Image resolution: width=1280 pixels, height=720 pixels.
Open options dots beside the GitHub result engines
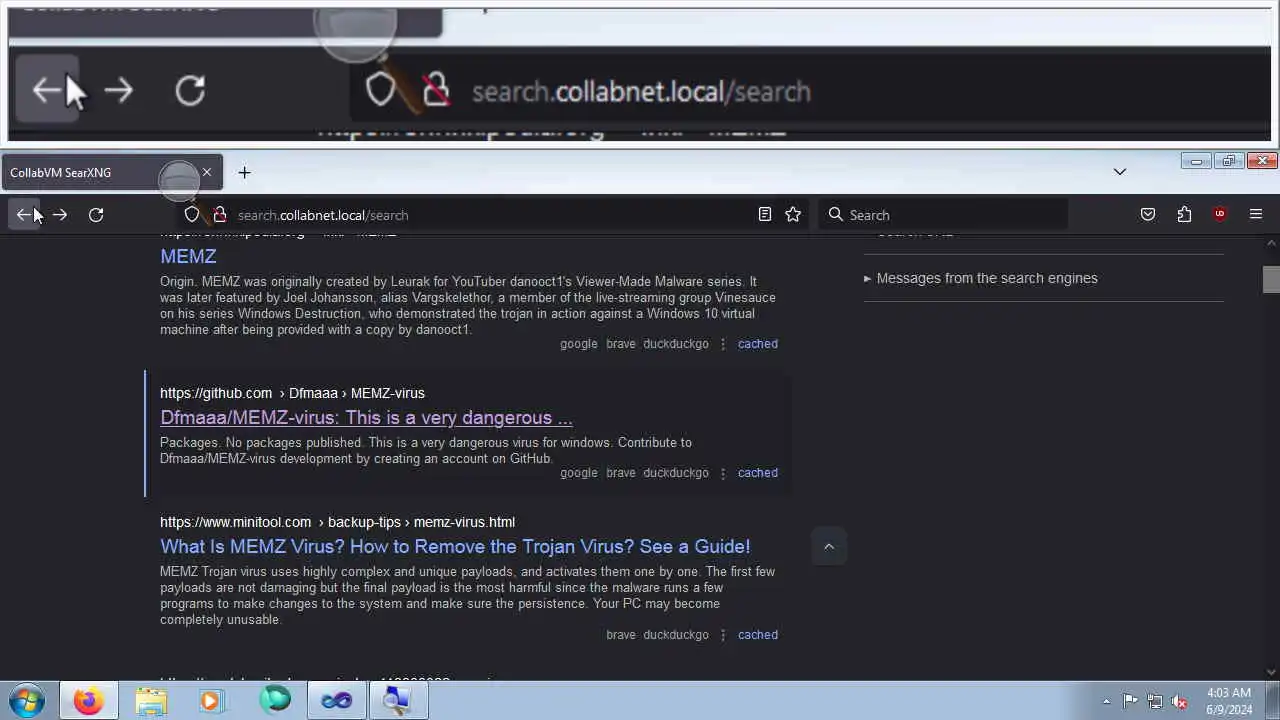pos(723,473)
